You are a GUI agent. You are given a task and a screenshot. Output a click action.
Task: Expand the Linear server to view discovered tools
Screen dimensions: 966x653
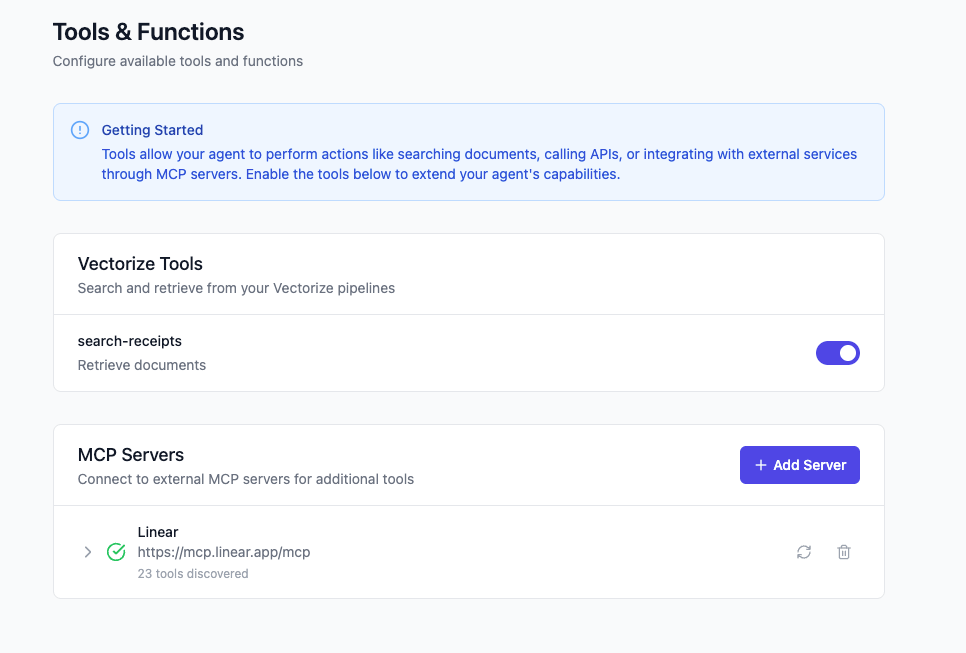click(x=88, y=551)
